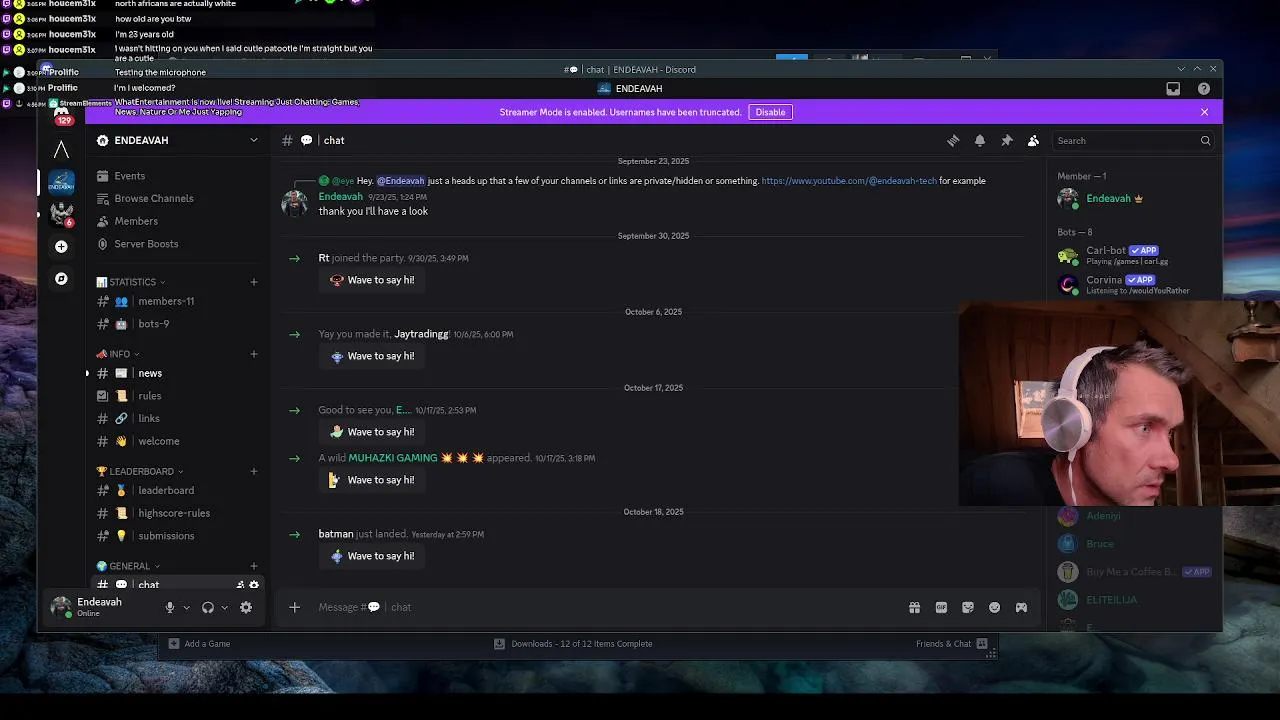The height and width of the screenshot is (720, 1280).
Task: Click the search magnifier icon
Action: (x=1205, y=141)
